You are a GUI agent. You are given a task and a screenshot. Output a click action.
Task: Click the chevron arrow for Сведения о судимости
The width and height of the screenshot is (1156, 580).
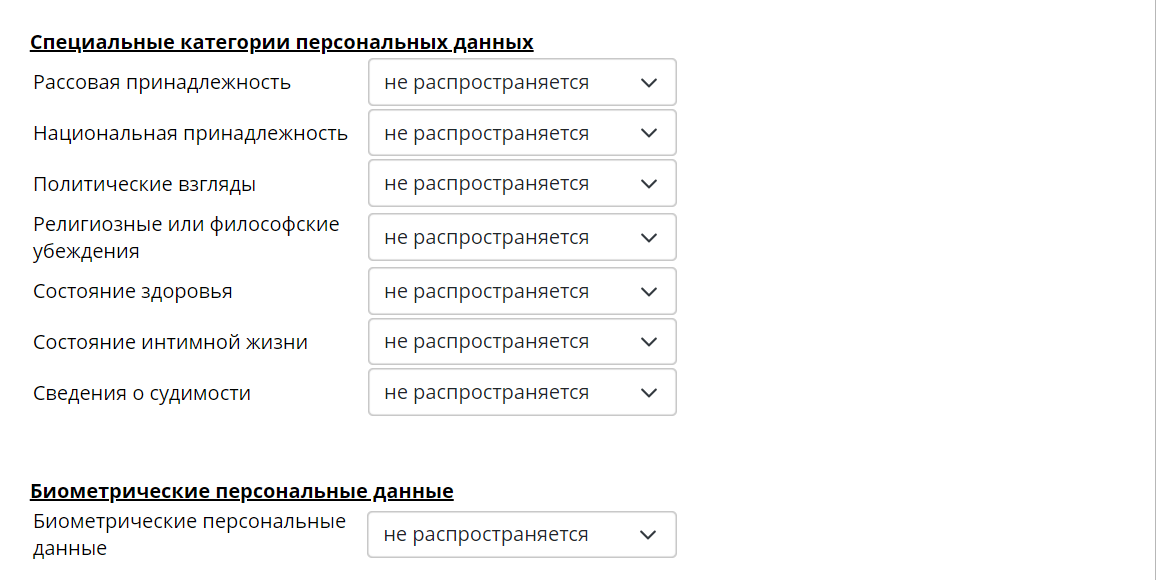point(648,393)
